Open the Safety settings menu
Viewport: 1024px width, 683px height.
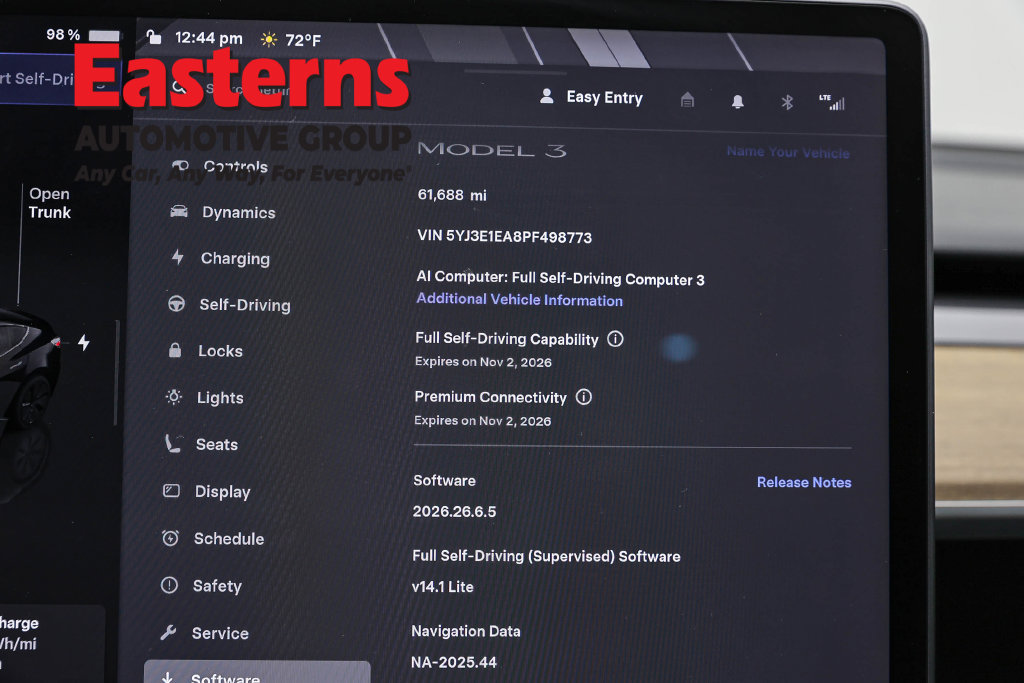tap(201, 586)
